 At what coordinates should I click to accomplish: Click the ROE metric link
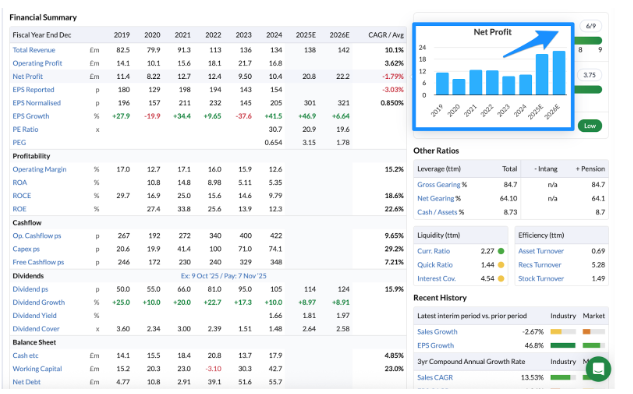(x=19, y=209)
